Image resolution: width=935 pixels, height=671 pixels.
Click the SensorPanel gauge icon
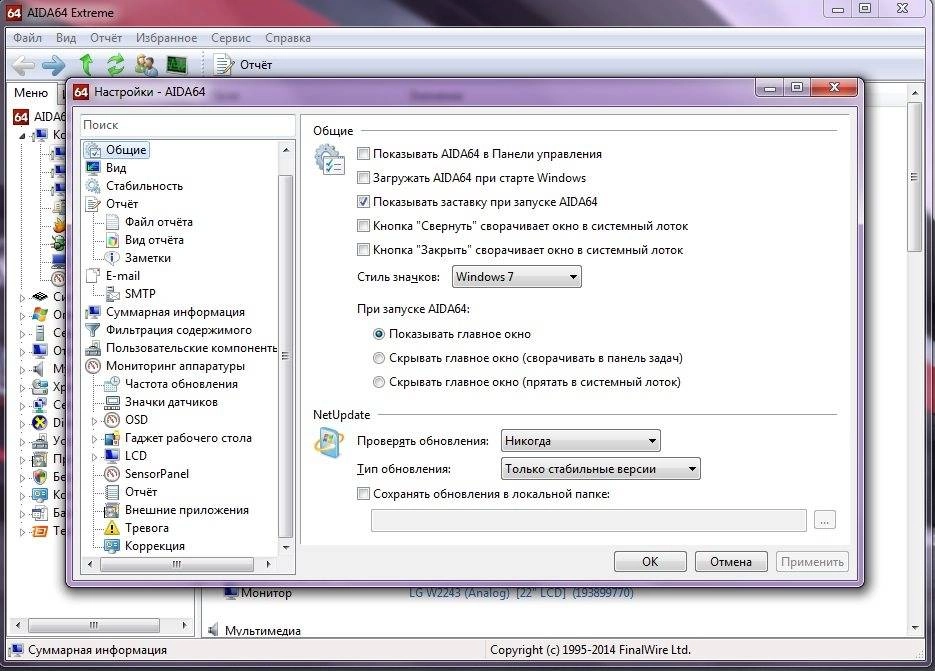[x=112, y=474]
